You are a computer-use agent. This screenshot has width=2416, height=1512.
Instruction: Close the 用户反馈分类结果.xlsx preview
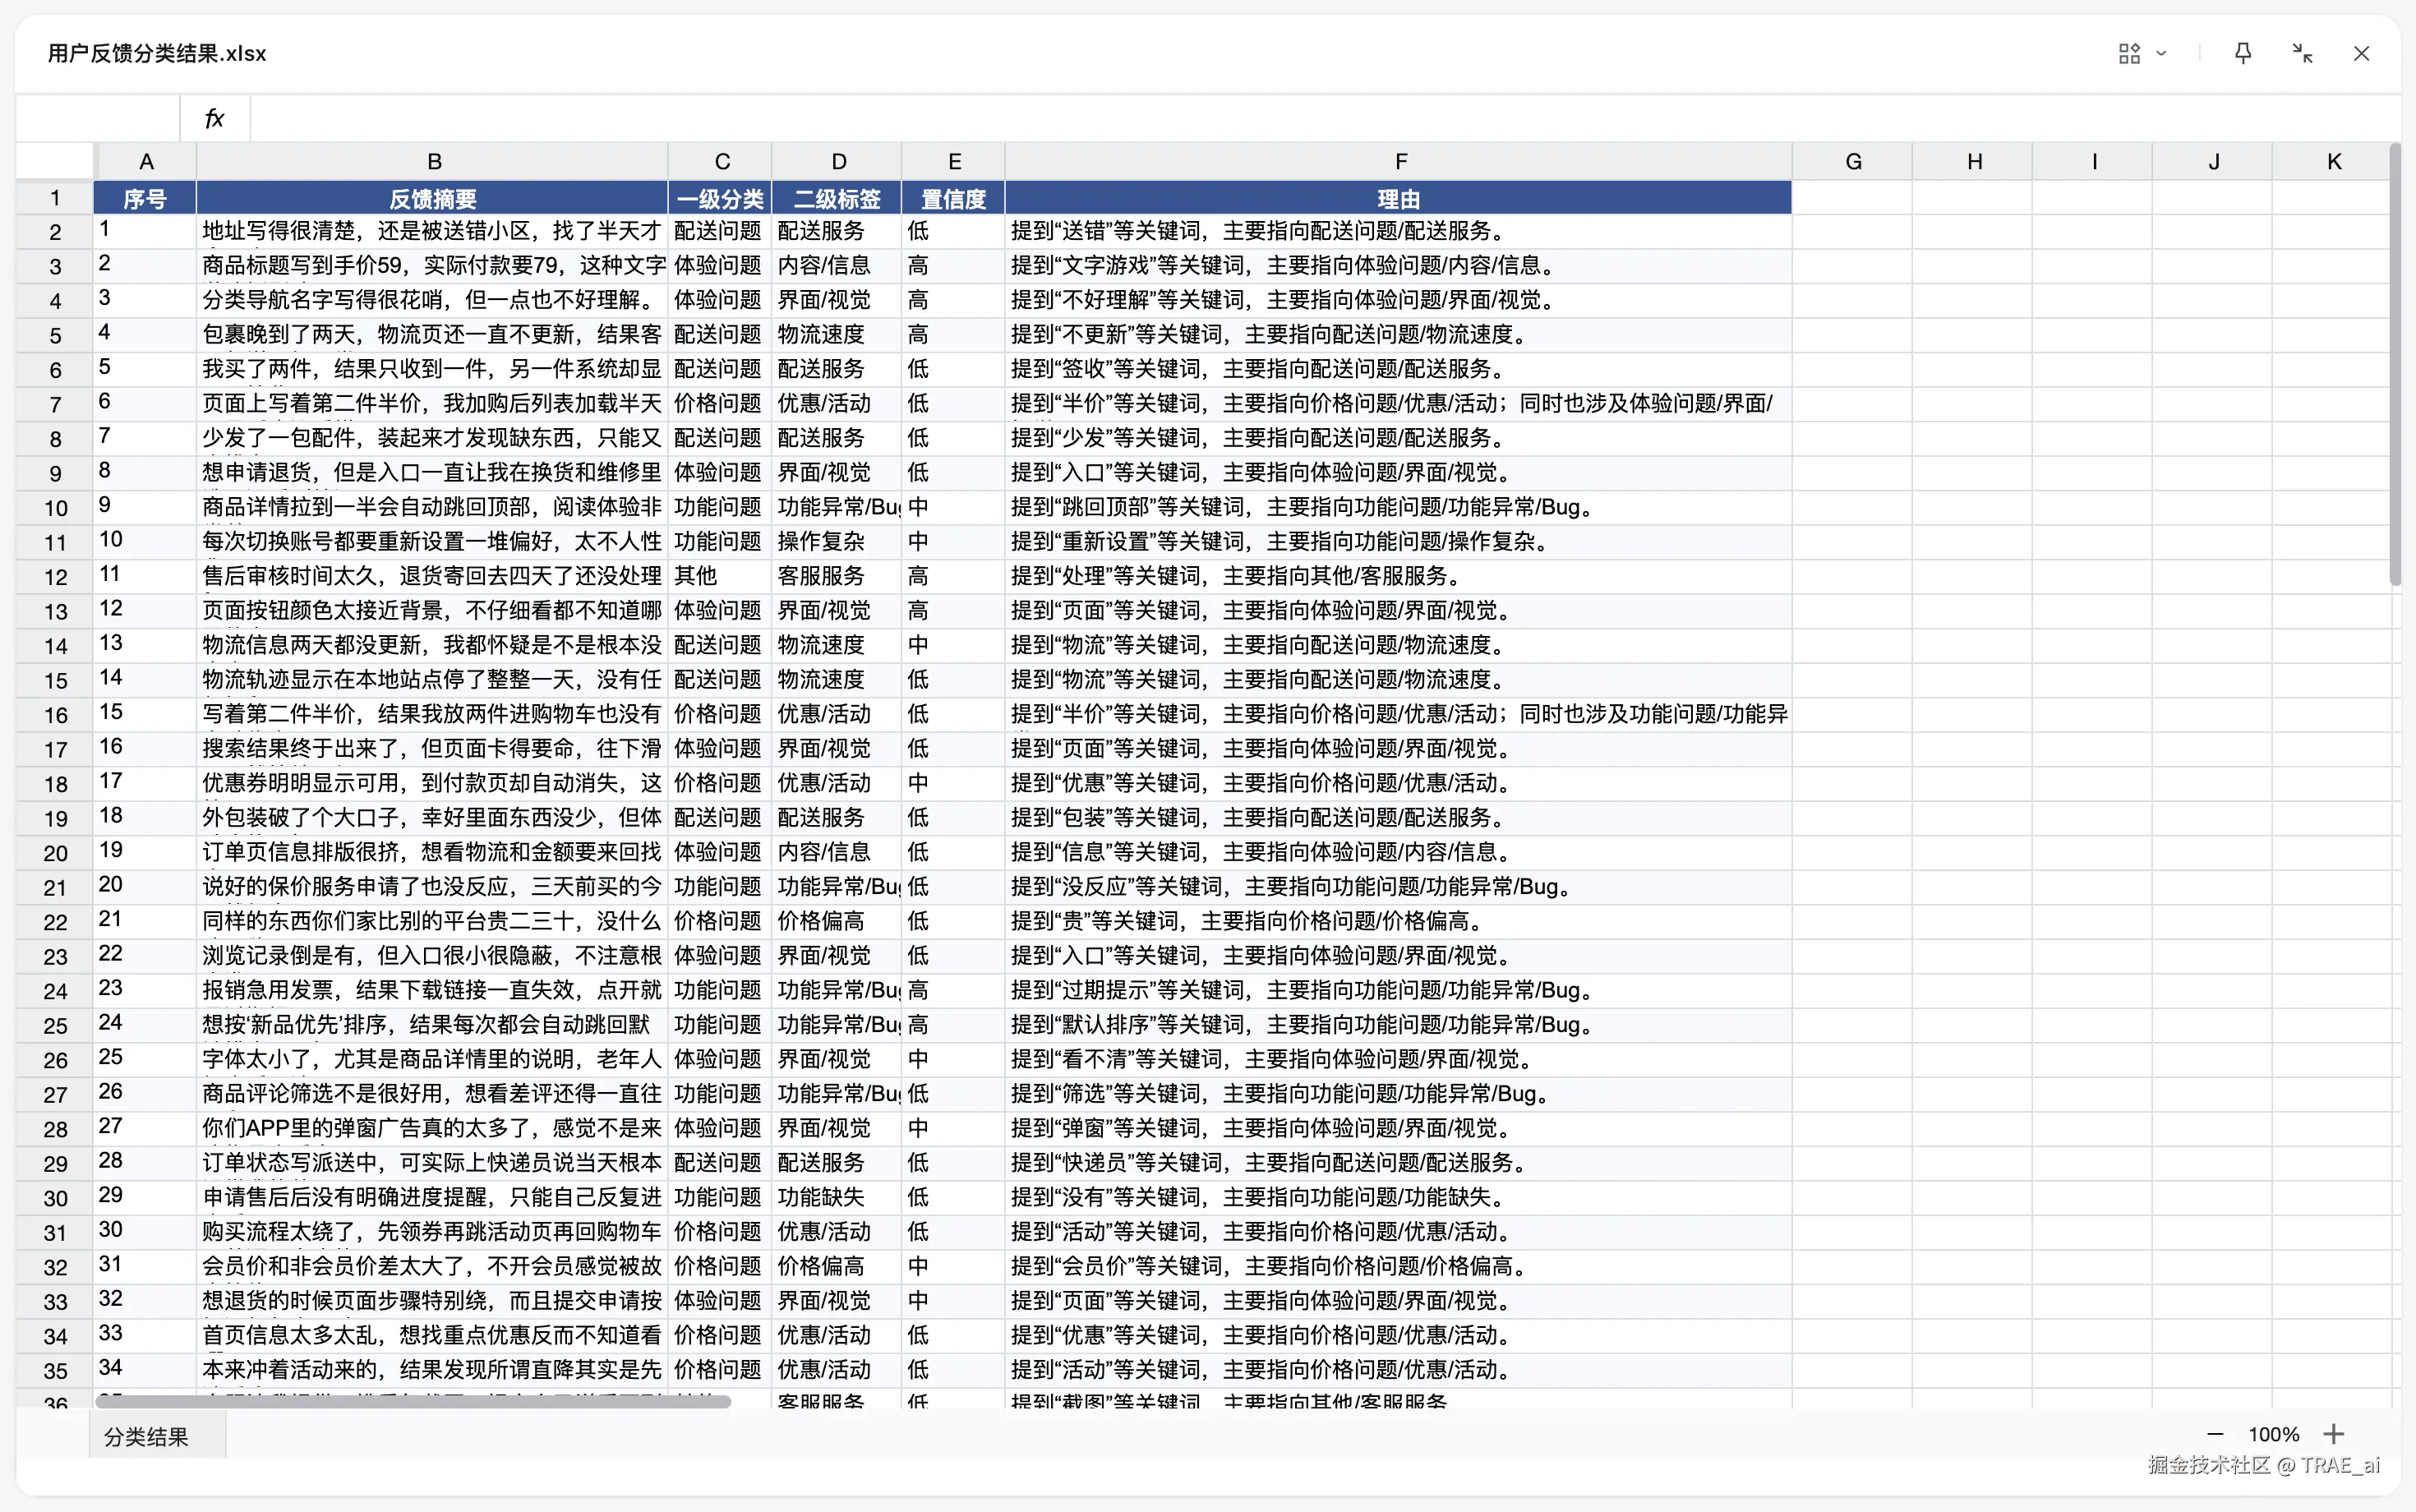pos(2361,54)
